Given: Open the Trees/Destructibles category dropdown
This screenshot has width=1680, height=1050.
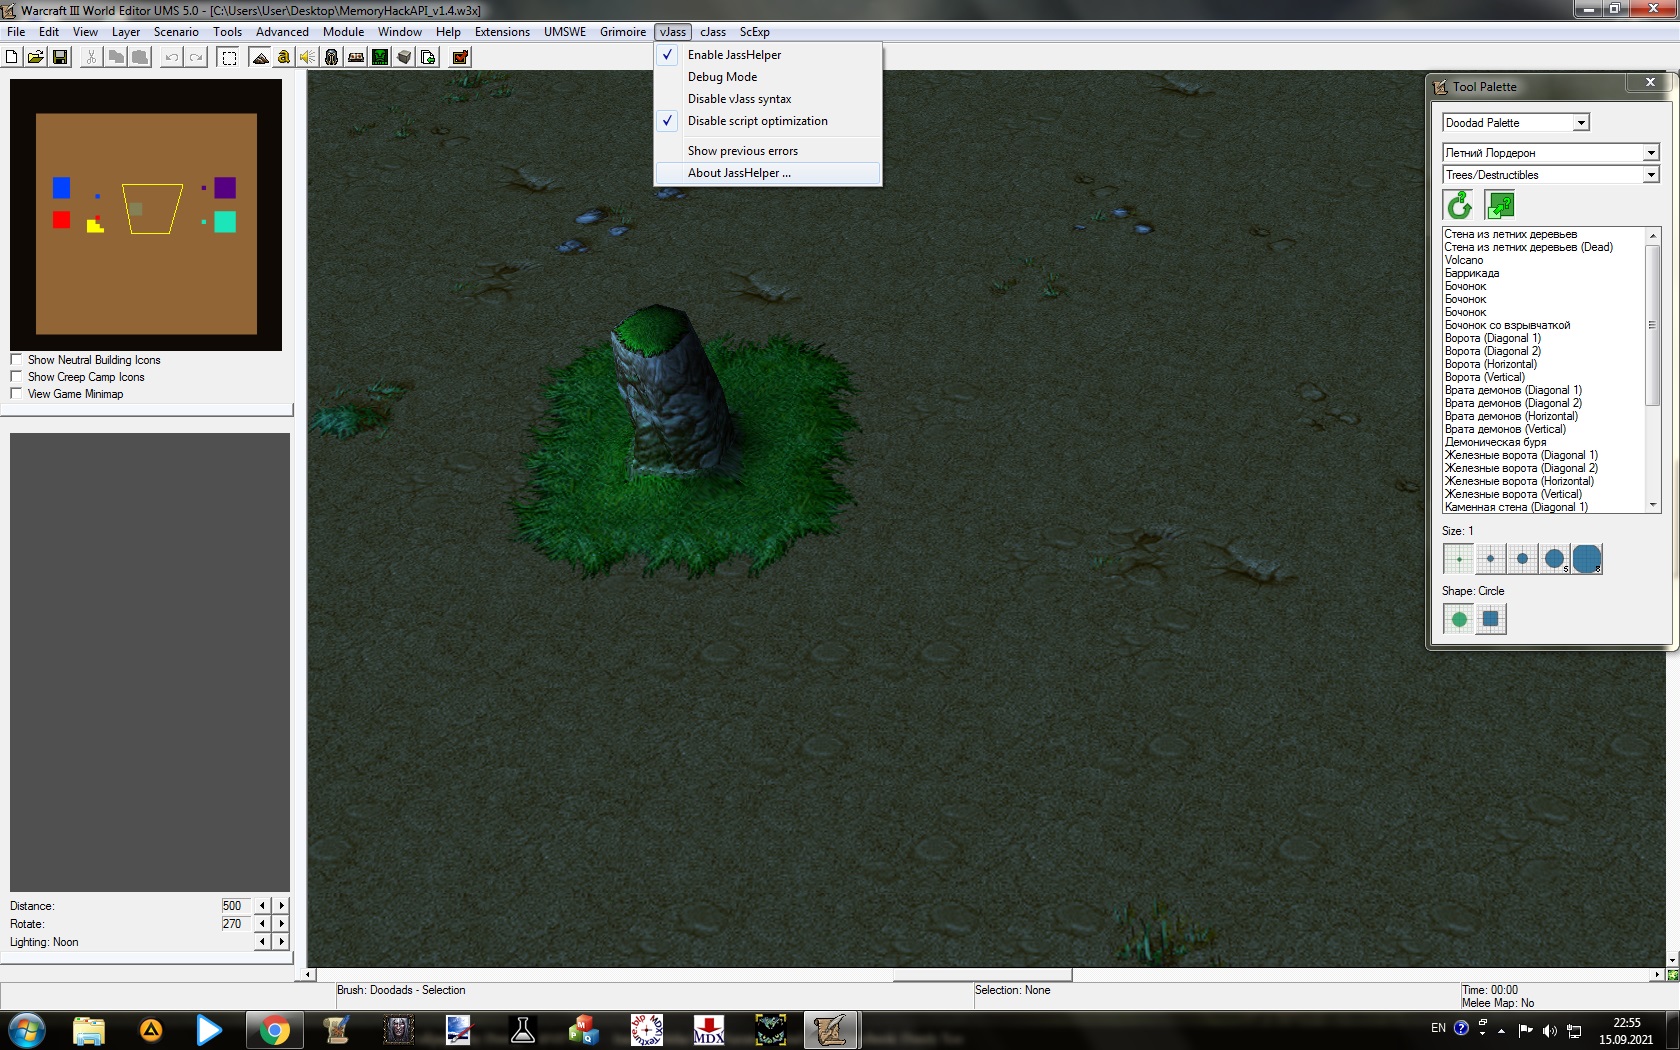Looking at the screenshot, I should [x=1651, y=175].
